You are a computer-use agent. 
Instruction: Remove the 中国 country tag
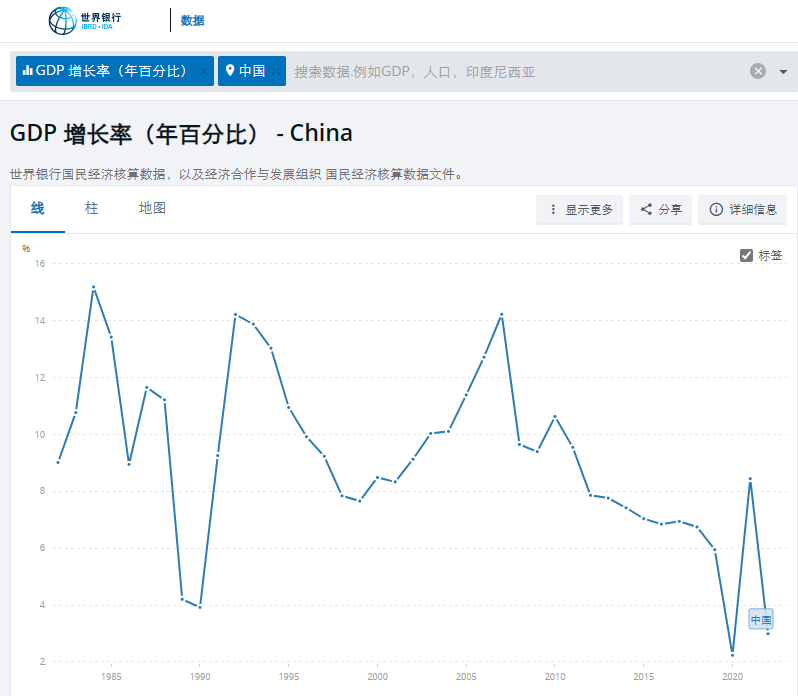(276, 71)
